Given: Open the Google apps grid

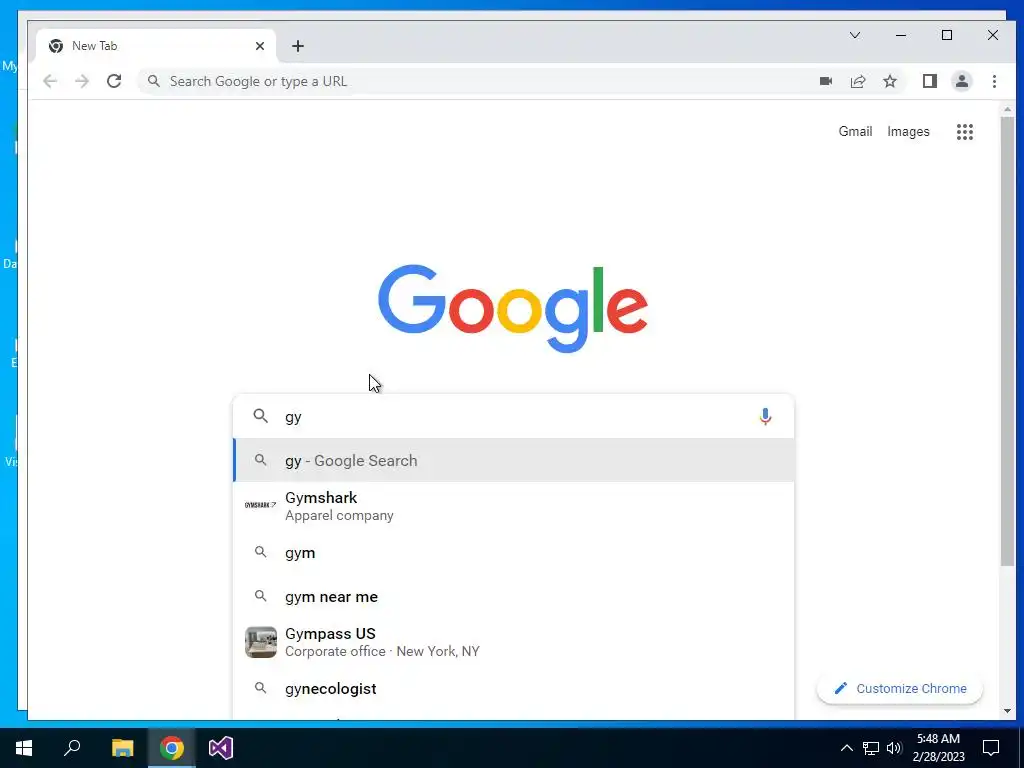Looking at the screenshot, I should [x=965, y=132].
